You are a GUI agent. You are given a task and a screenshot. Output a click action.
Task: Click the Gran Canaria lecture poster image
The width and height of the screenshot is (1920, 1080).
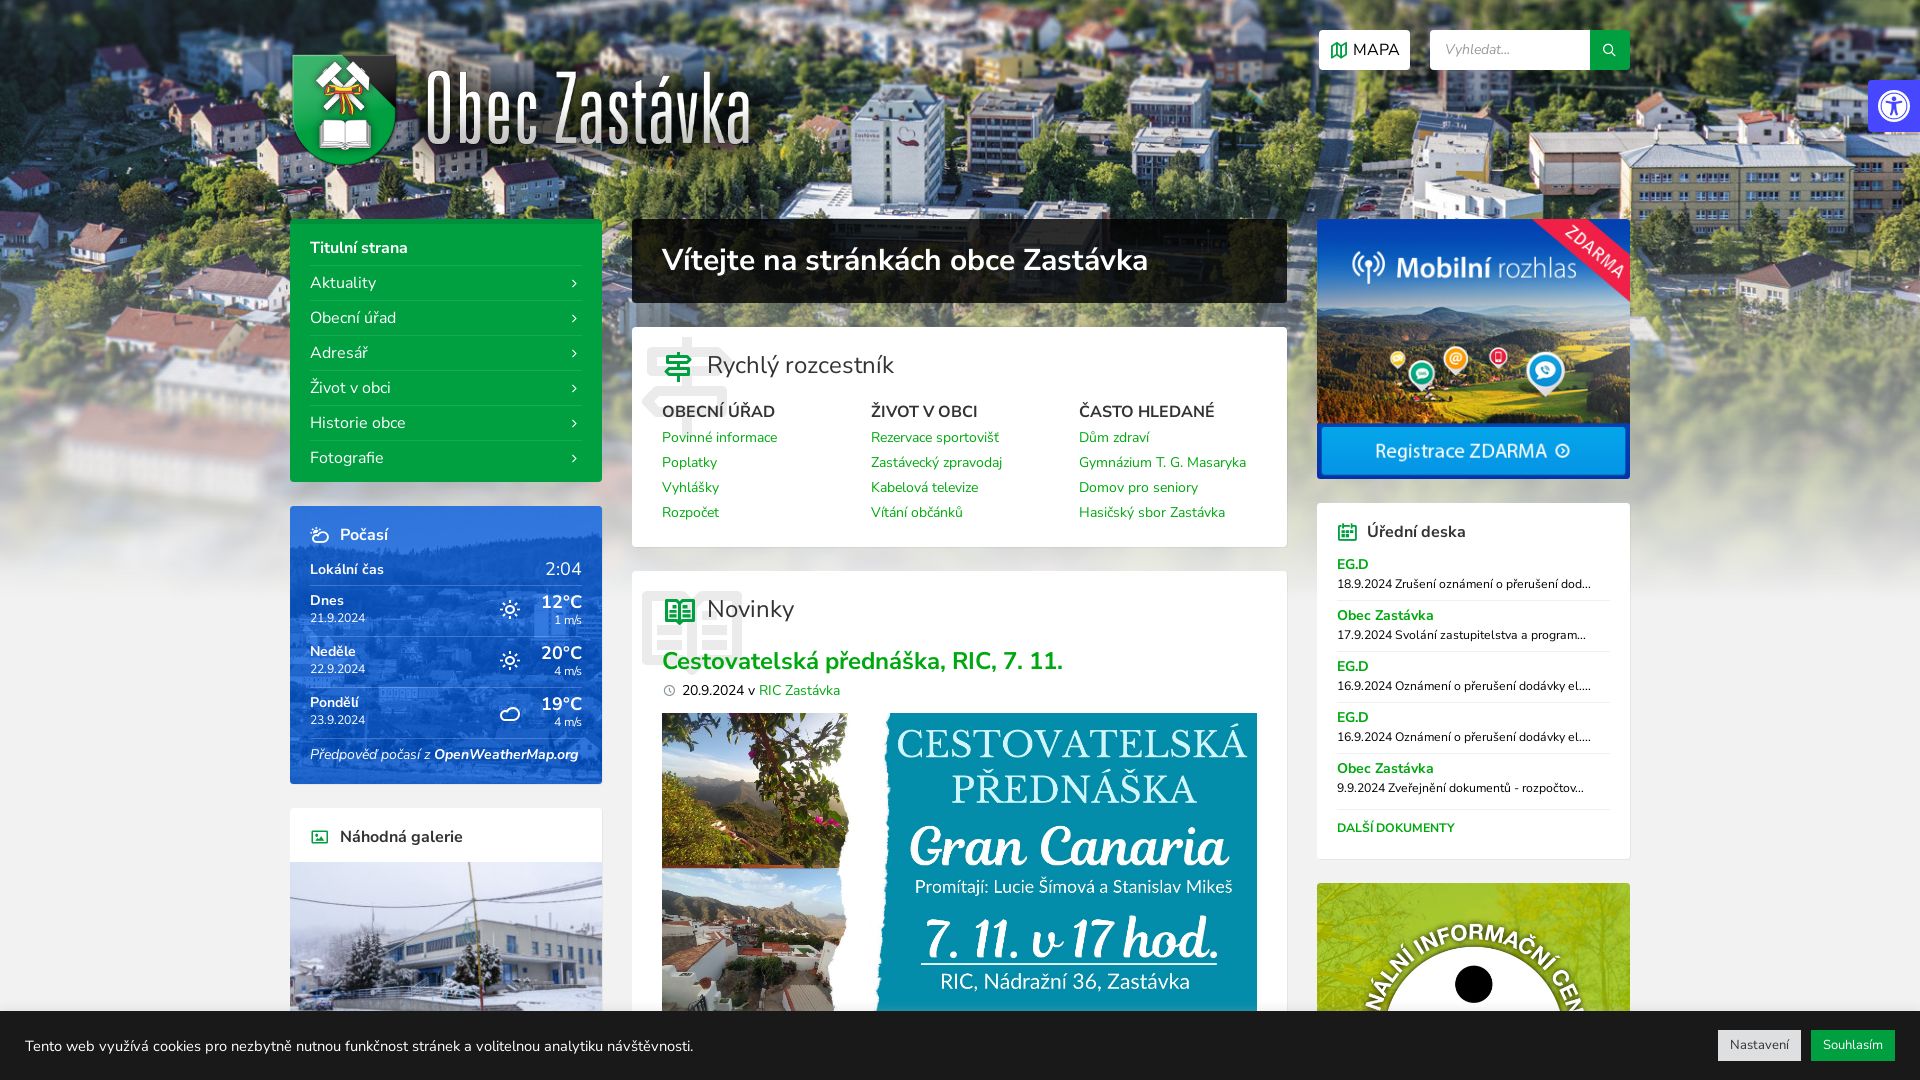click(x=959, y=862)
